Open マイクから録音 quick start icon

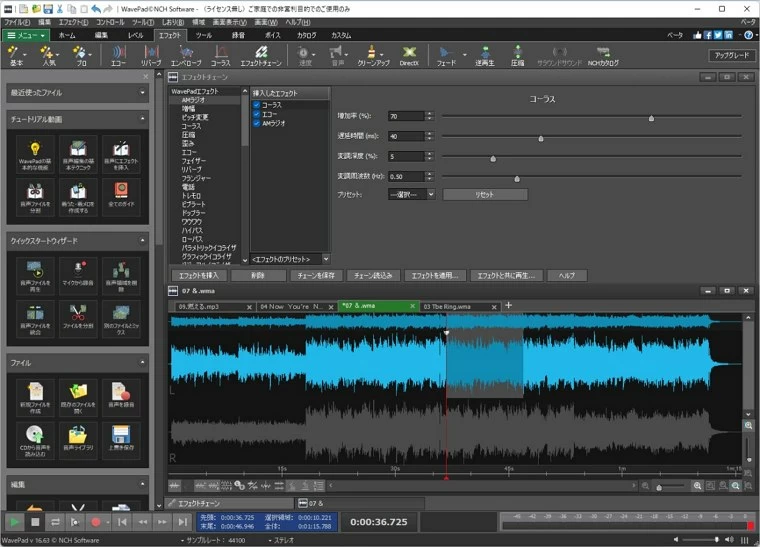click(78, 276)
